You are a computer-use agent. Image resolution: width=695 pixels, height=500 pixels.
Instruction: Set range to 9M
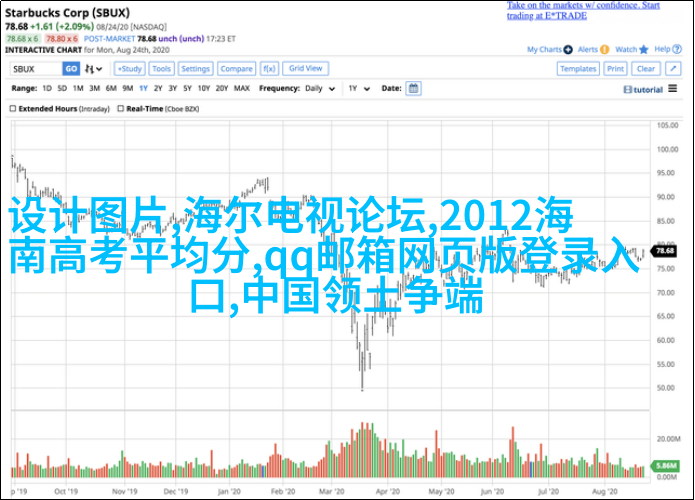point(128,89)
